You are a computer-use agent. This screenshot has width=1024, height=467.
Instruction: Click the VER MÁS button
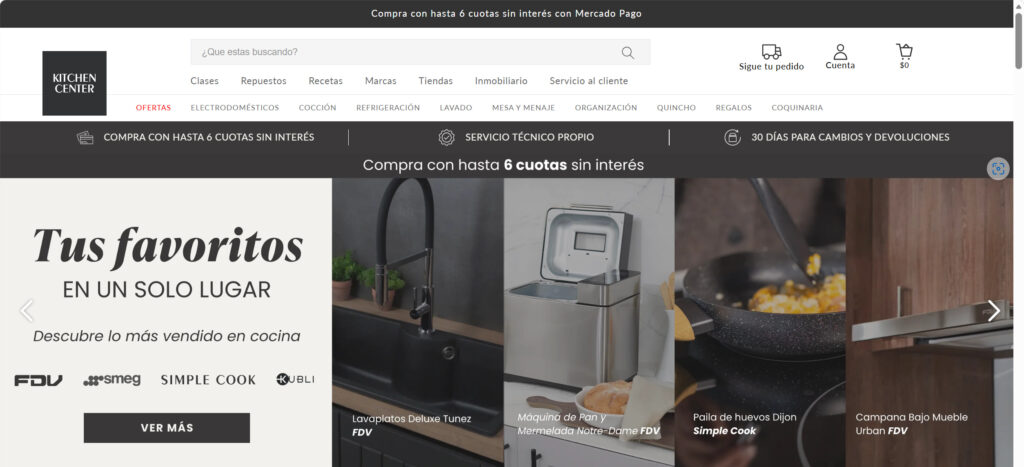[167, 428]
